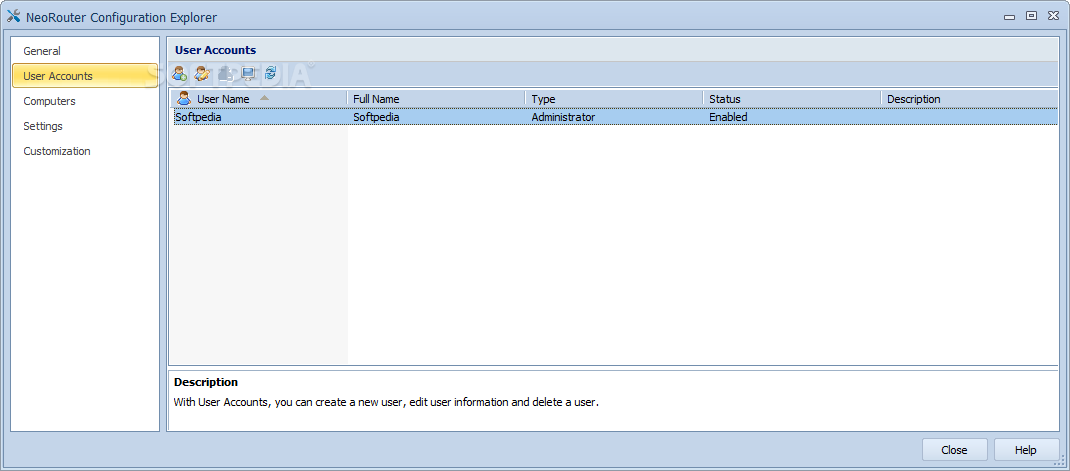Image resolution: width=1070 pixels, height=471 pixels.
Task: Minimize the NeoRouter window
Action: (x=1011, y=16)
